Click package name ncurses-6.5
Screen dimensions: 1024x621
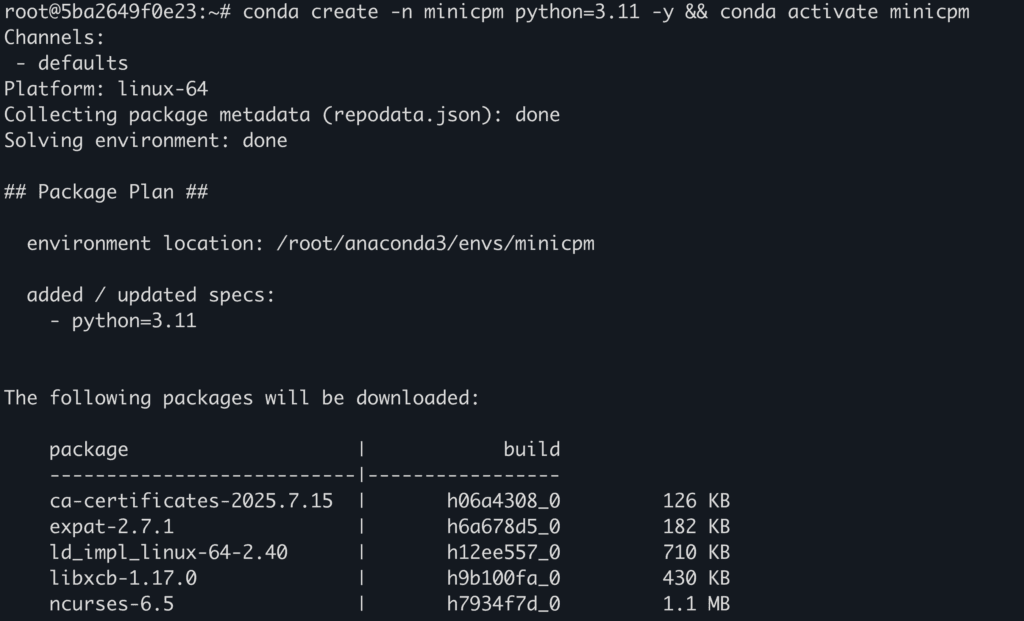click(x=112, y=603)
